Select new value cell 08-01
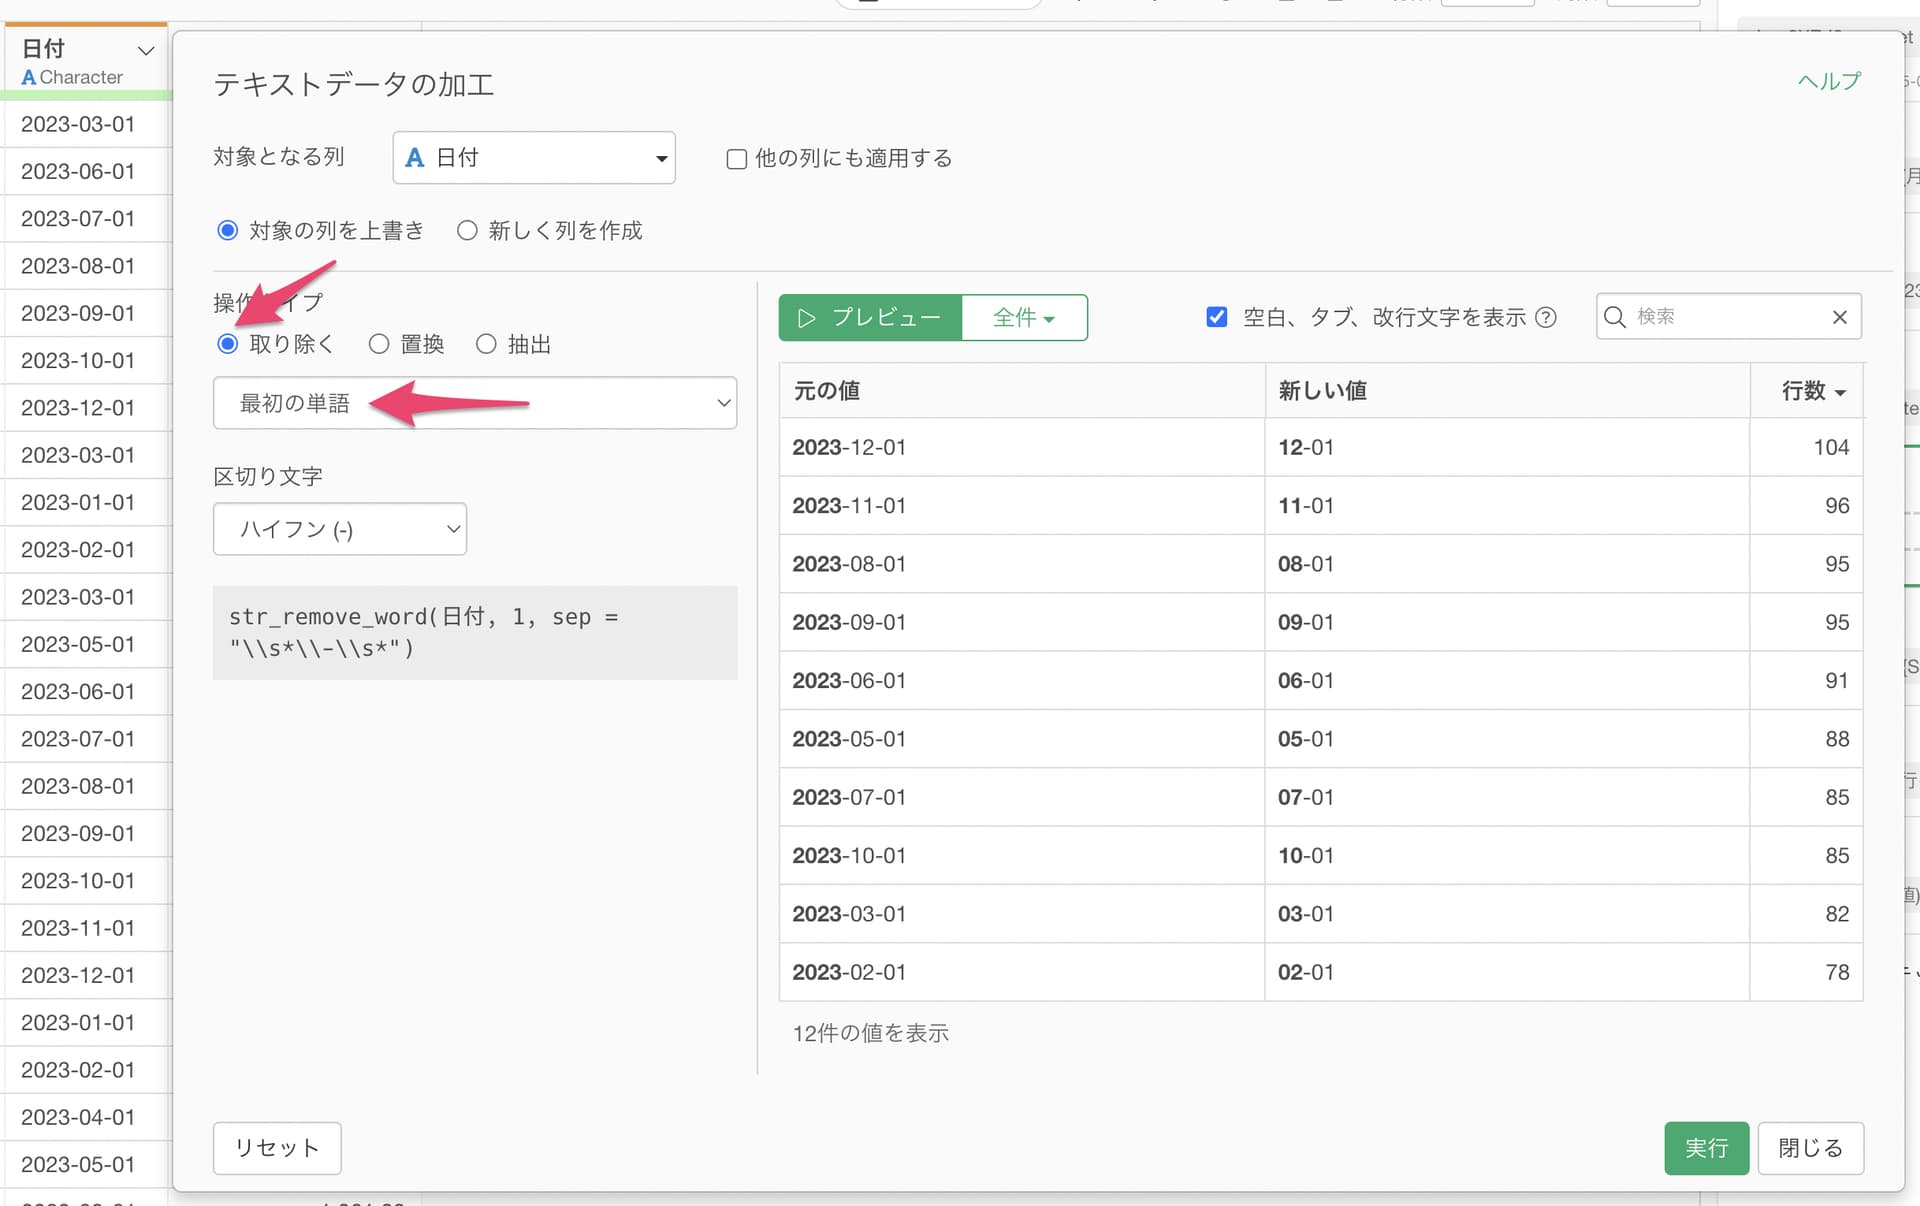This screenshot has width=1920, height=1206. click(x=1508, y=564)
